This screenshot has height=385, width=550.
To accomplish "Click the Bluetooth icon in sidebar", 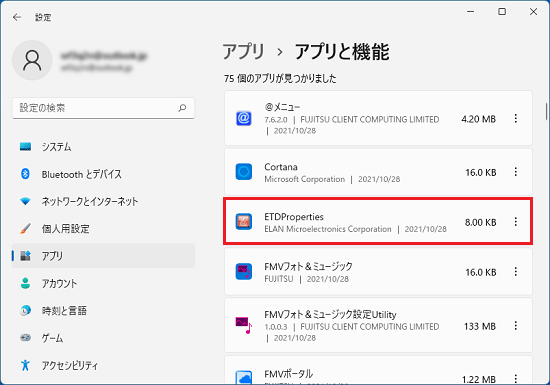I will pos(25,174).
